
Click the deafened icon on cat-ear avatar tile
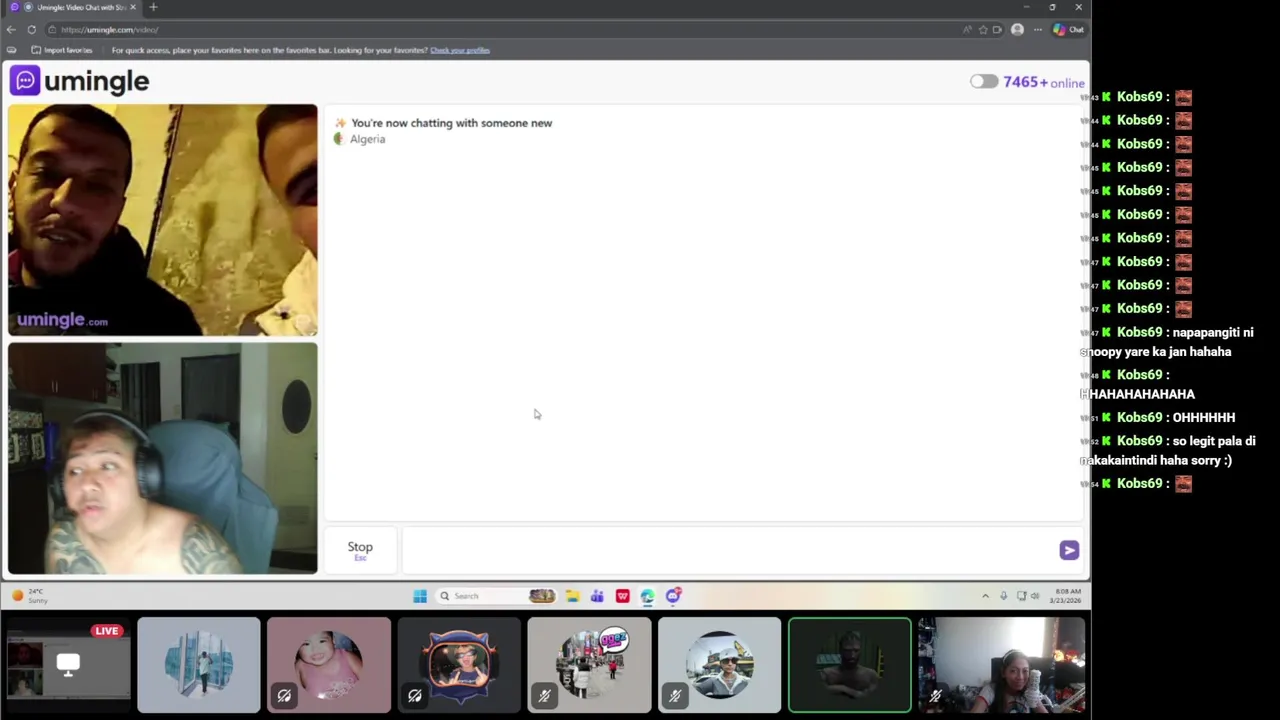tap(414, 696)
